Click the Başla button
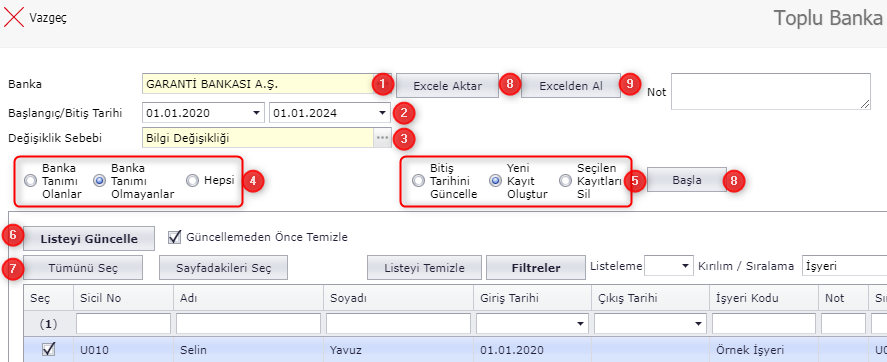 (x=687, y=180)
